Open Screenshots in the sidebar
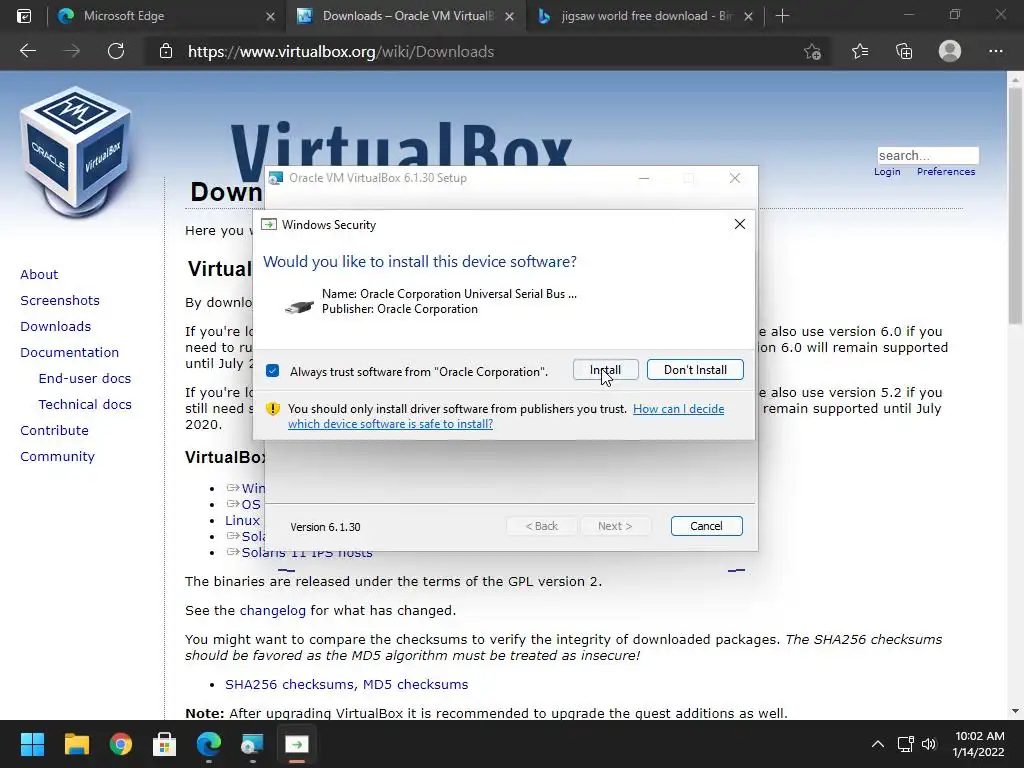This screenshot has width=1024, height=768. (x=60, y=300)
